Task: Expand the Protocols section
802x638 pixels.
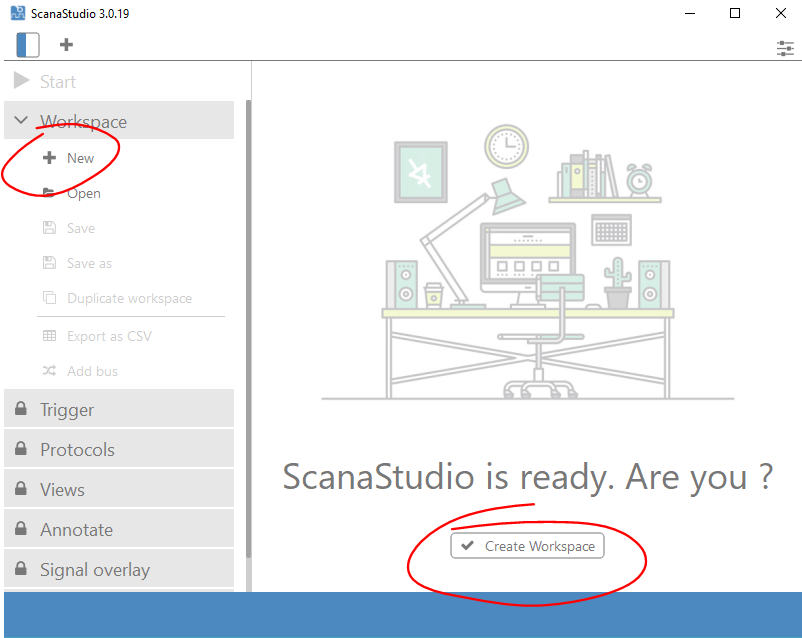Action: pos(22,449)
